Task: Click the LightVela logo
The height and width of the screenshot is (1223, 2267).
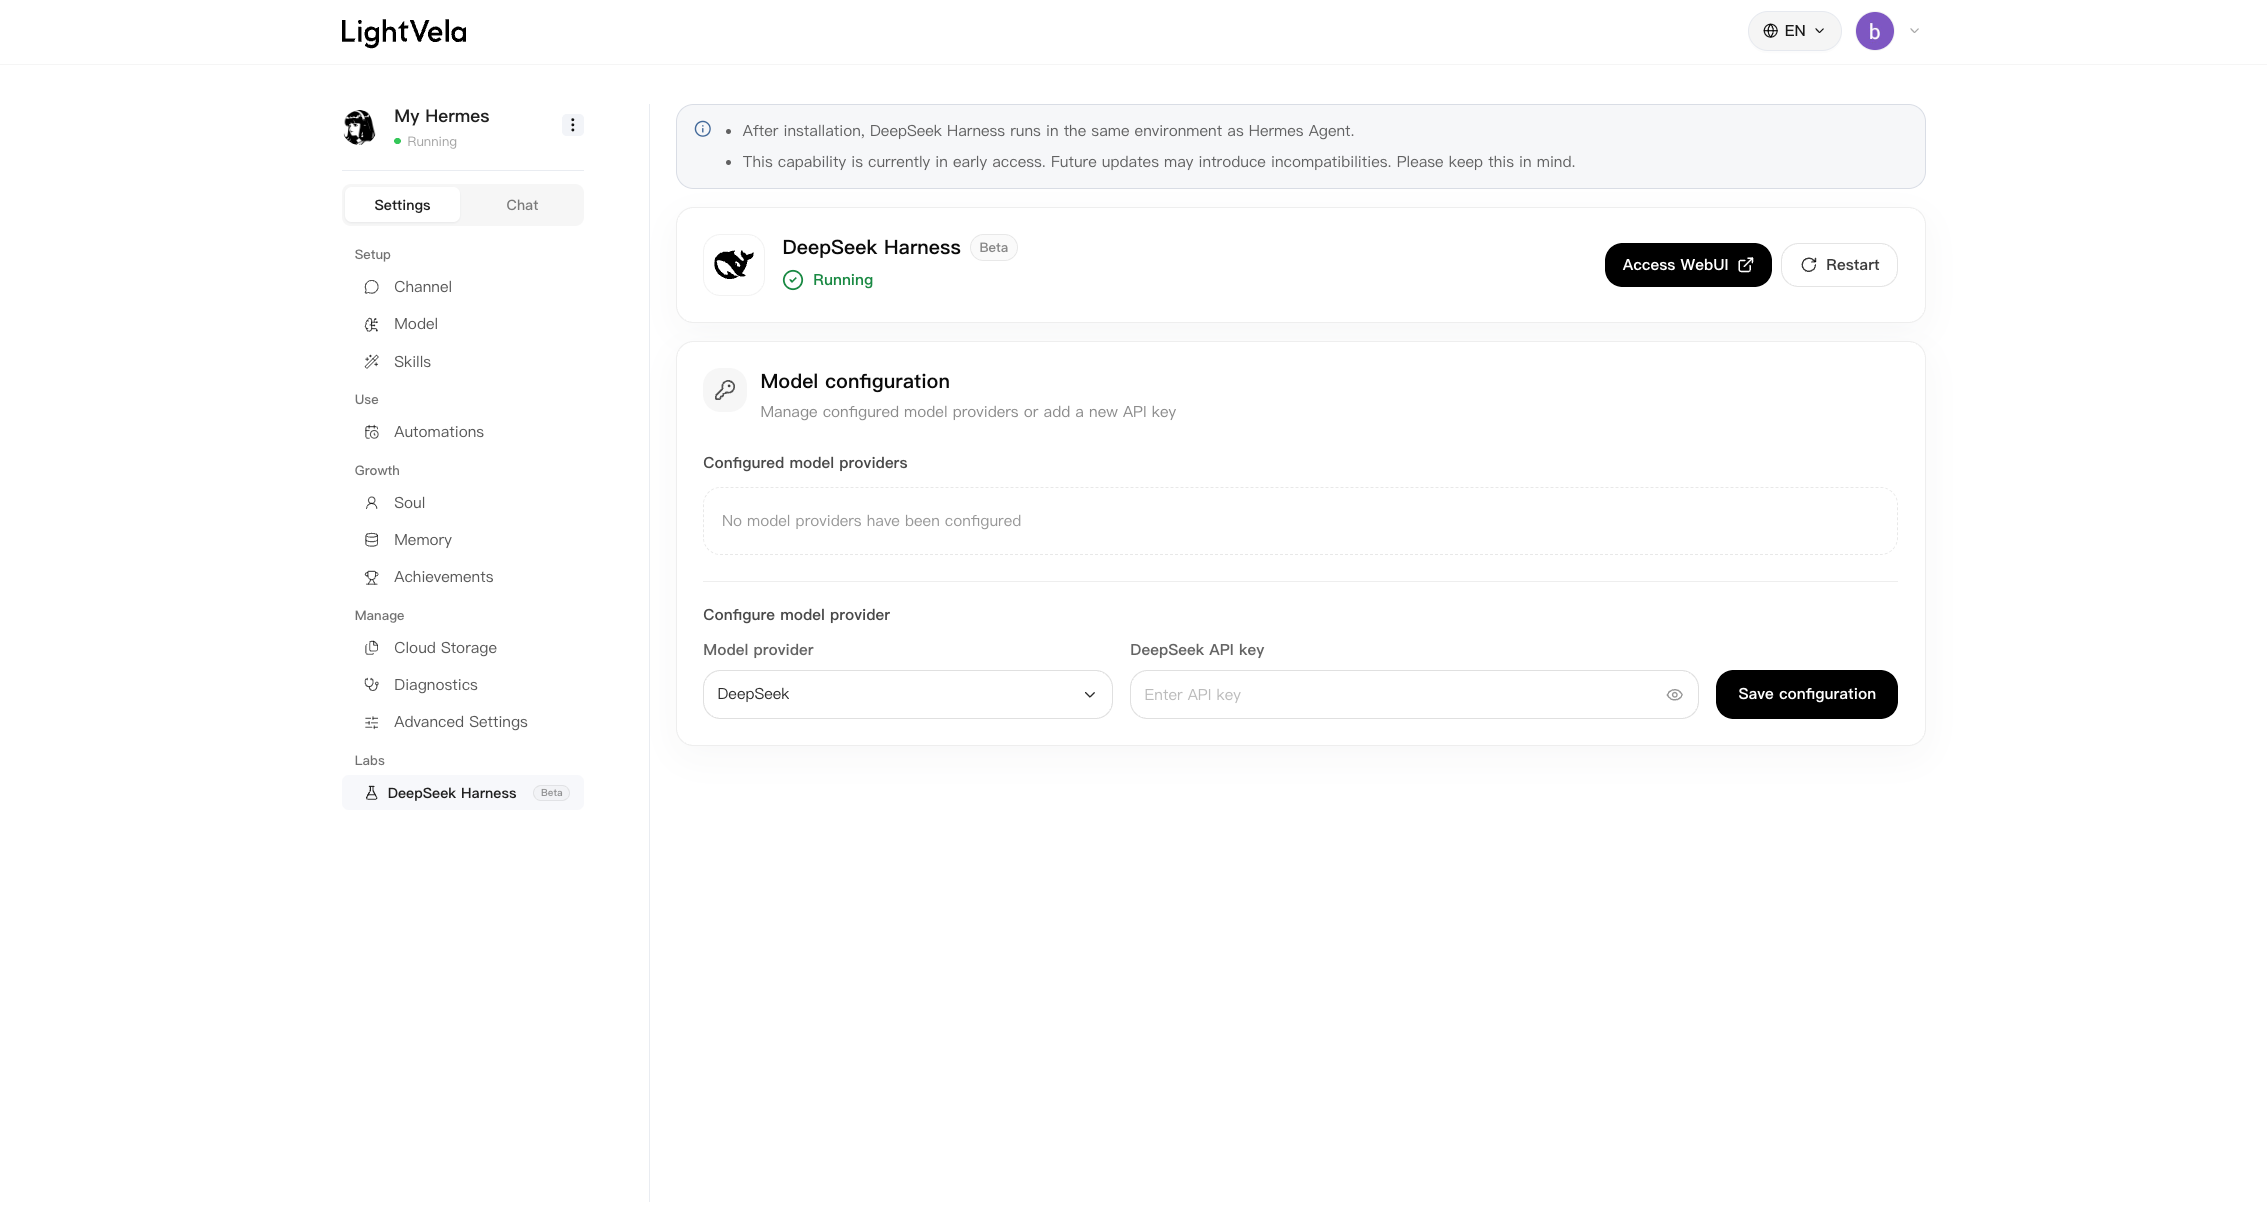Action: [x=403, y=32]
